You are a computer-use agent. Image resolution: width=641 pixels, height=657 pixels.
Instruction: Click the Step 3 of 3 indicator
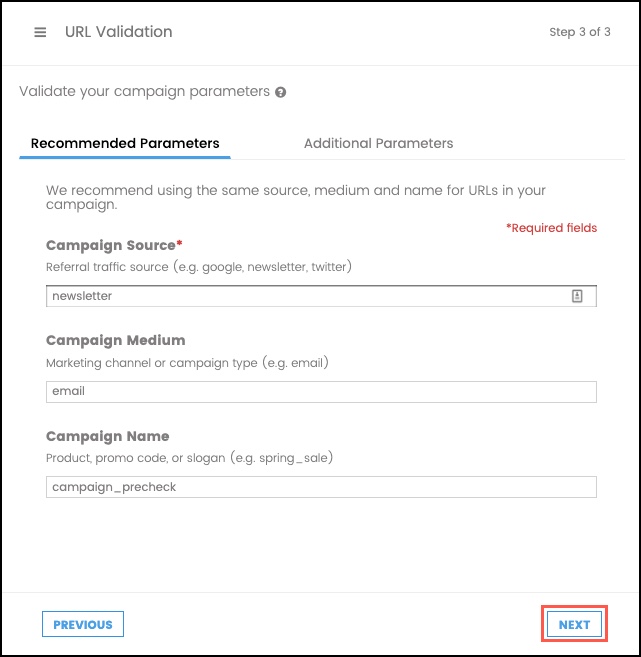579,32
